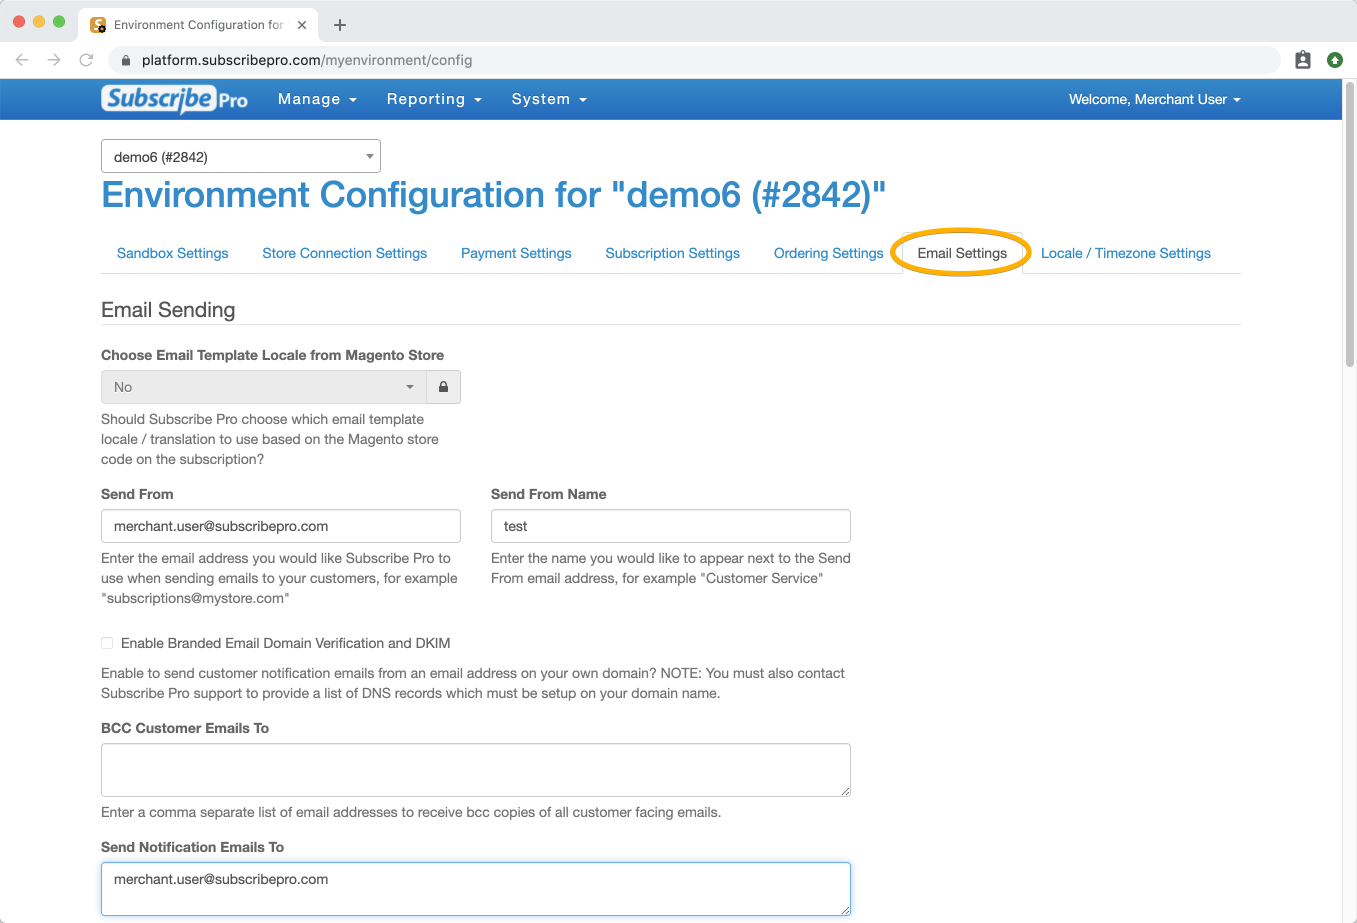
Task: Select the Environment Configuration browser tab
Action: (x=198, y=25)
